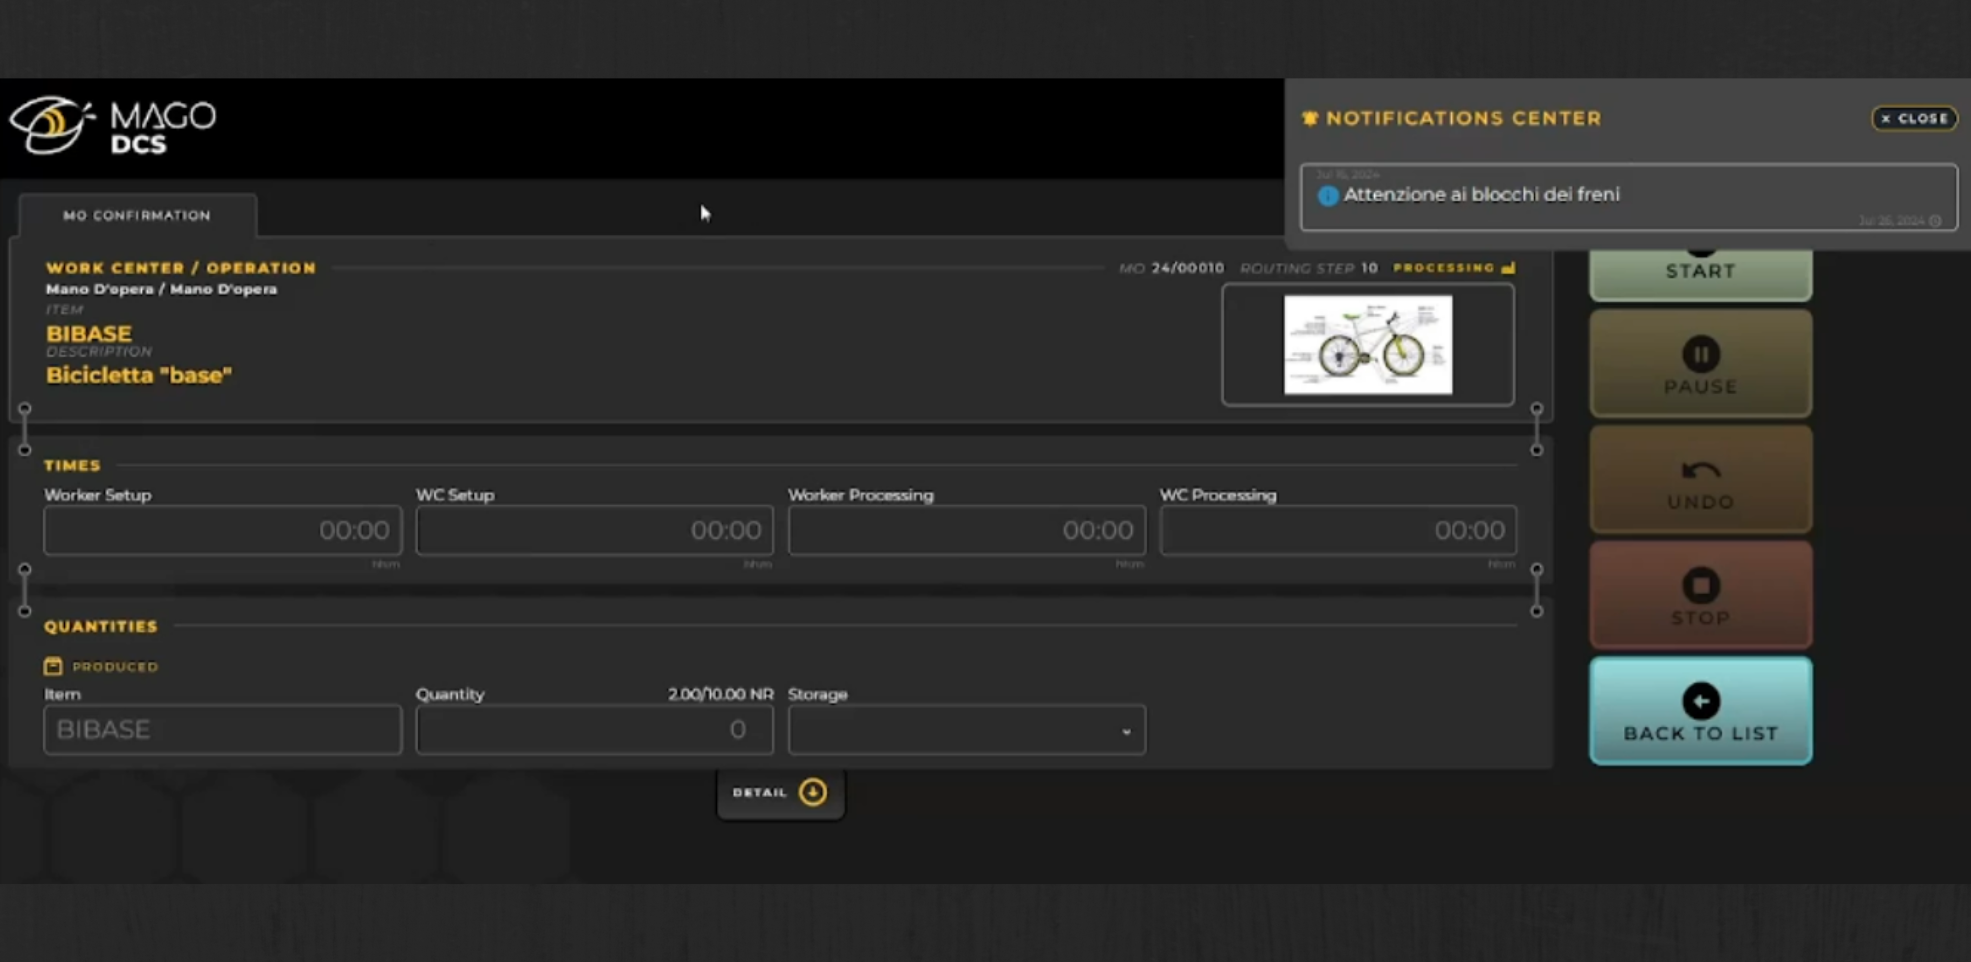Viewport: 1971px width, 962px height.
Task: Switch to the MO Confirmation tab
Action: click(x=137, y=215)
